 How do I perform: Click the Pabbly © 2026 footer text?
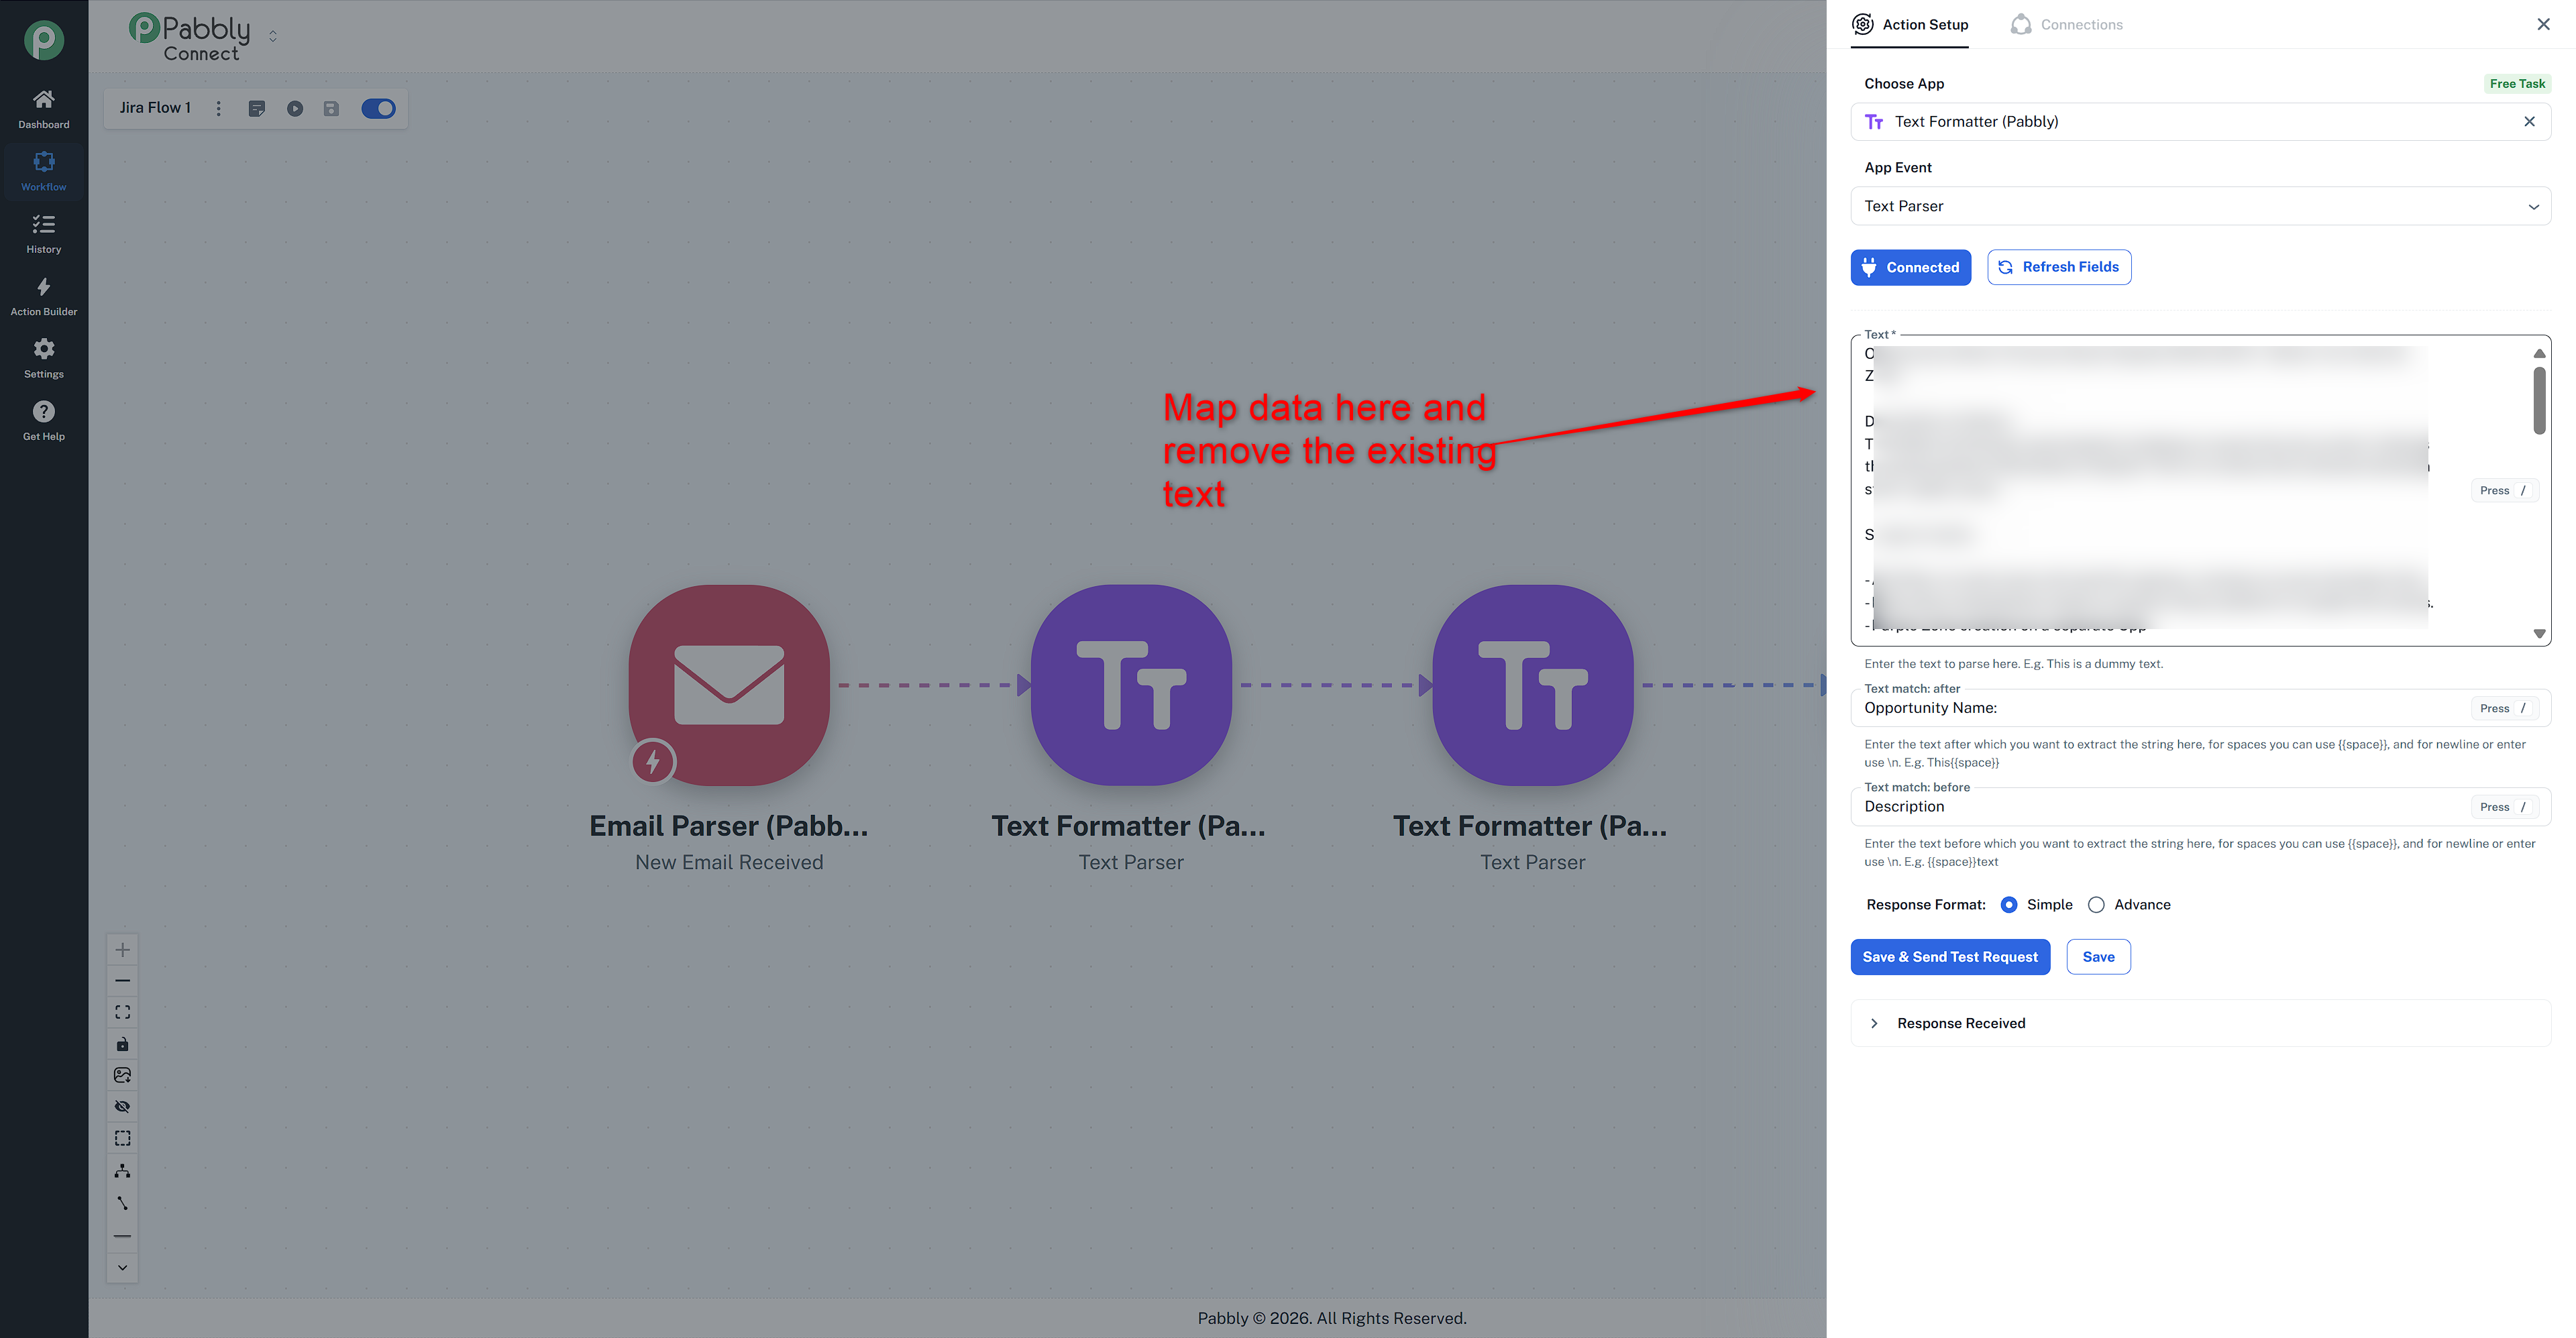pos(1332,1318)
